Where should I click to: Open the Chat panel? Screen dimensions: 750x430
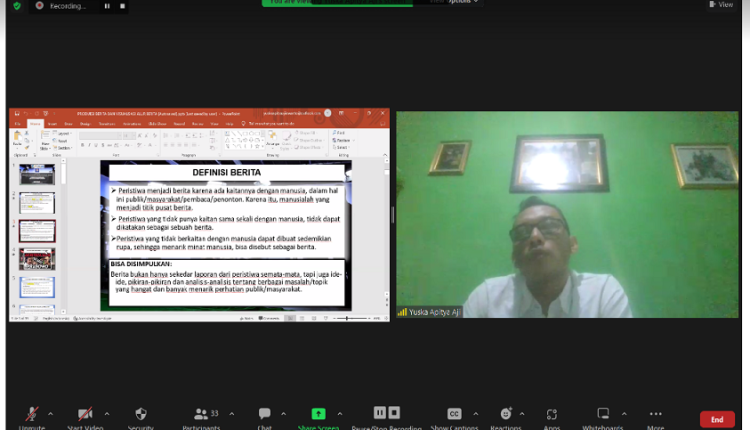coord(265,418)
